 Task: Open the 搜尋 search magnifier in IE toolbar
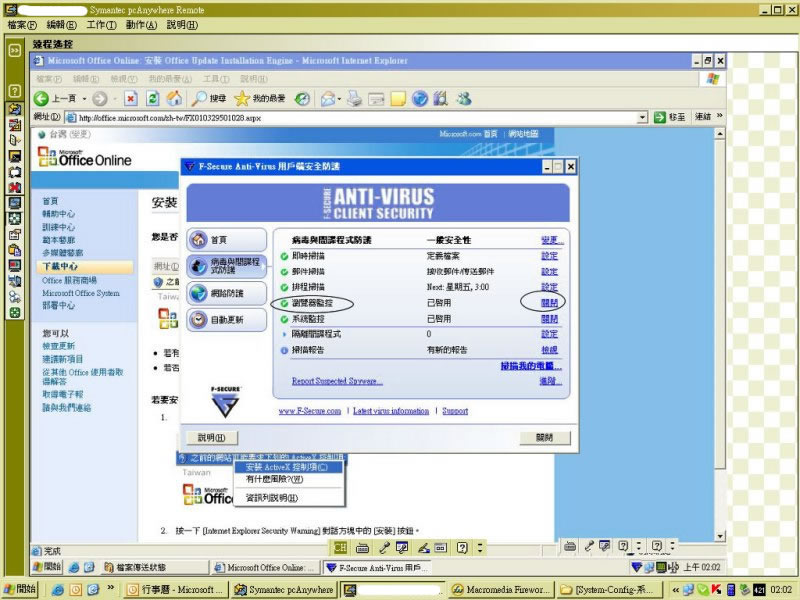click(208, 98)
